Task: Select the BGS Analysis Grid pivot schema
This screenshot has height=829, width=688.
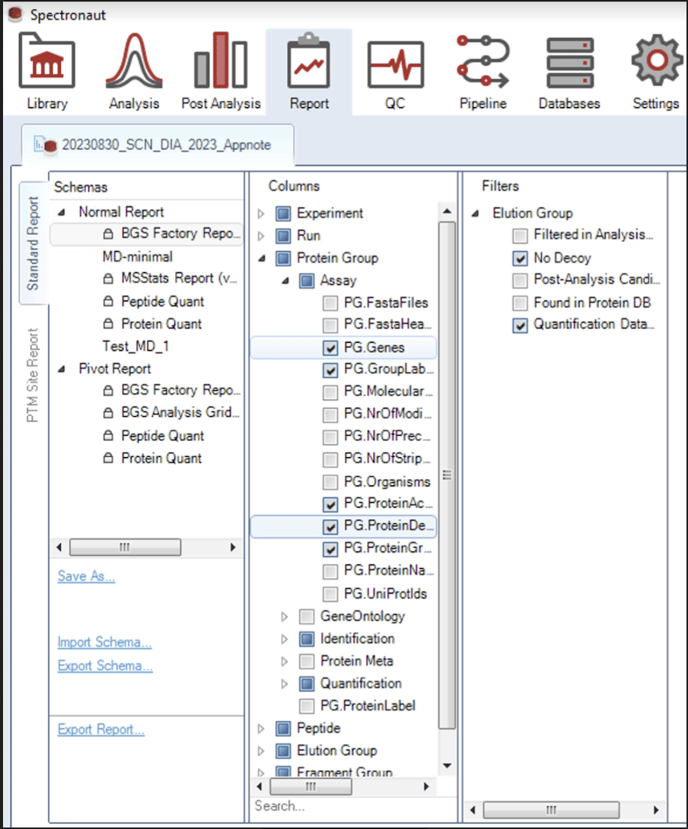Action: pos(180,412)
